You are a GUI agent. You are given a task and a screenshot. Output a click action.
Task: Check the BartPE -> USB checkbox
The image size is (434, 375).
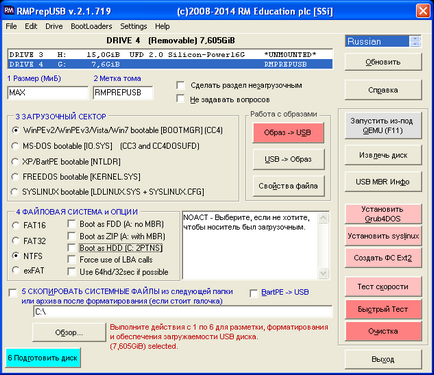point(254,293)
